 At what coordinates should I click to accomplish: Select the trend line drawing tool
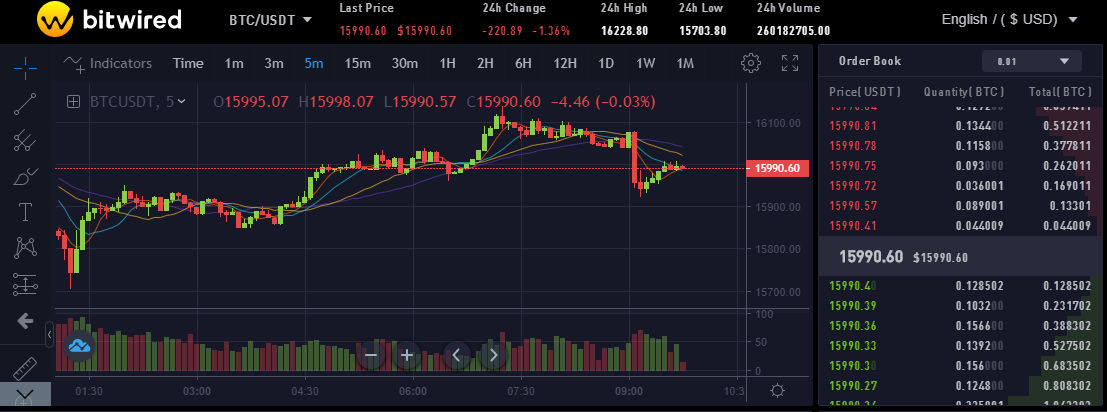tap(25, 103)
